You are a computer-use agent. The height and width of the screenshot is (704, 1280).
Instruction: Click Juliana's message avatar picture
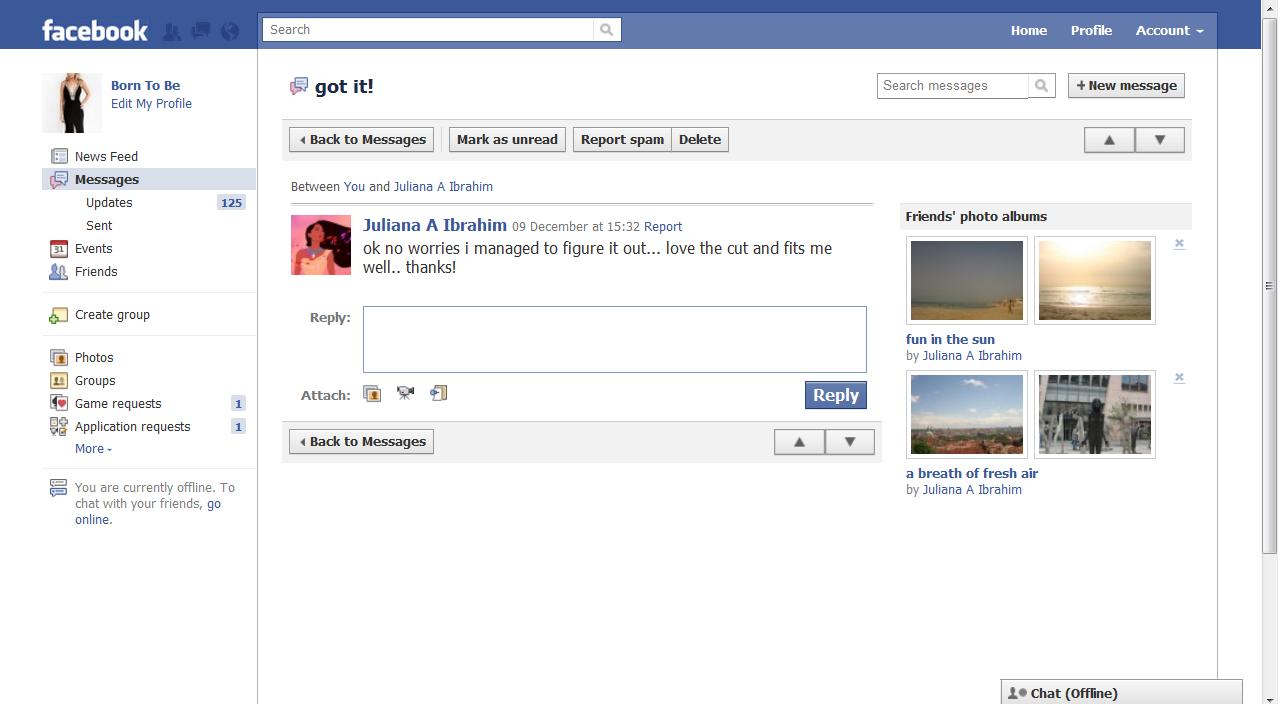[x=321, y=245]
